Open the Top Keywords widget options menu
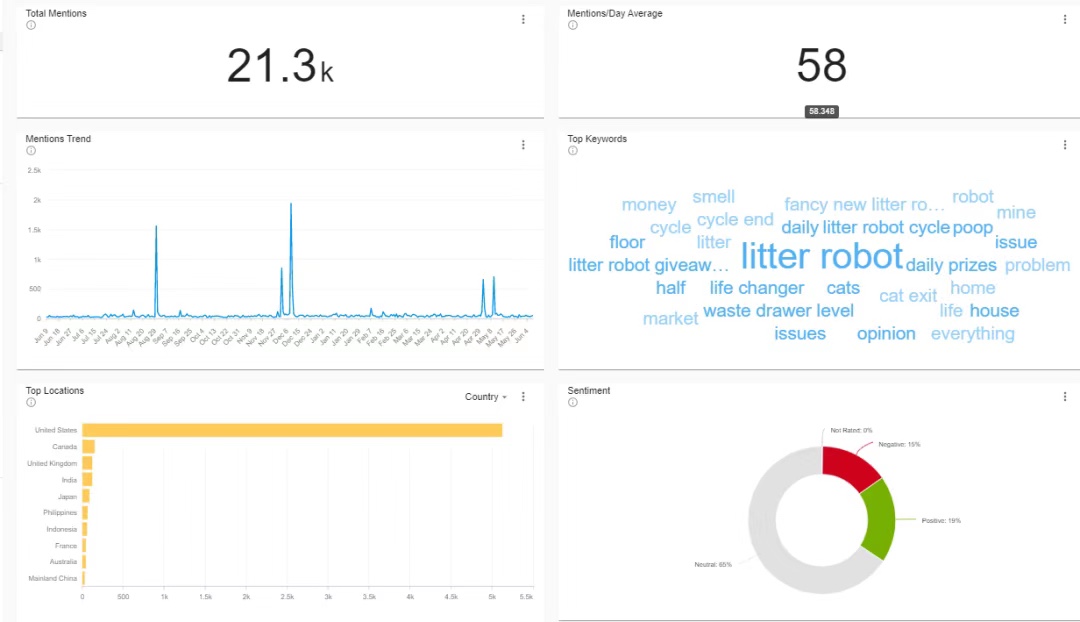This screenshot has width=1080, height=622. 1065,145
